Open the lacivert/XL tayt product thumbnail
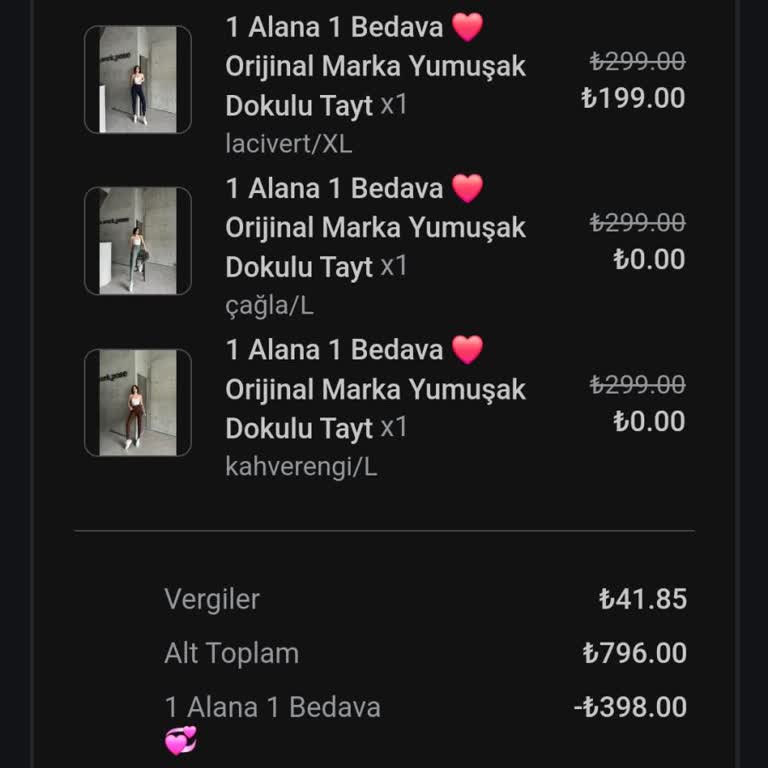The width and height of the screenshot is (768, 768). point(138,79)
